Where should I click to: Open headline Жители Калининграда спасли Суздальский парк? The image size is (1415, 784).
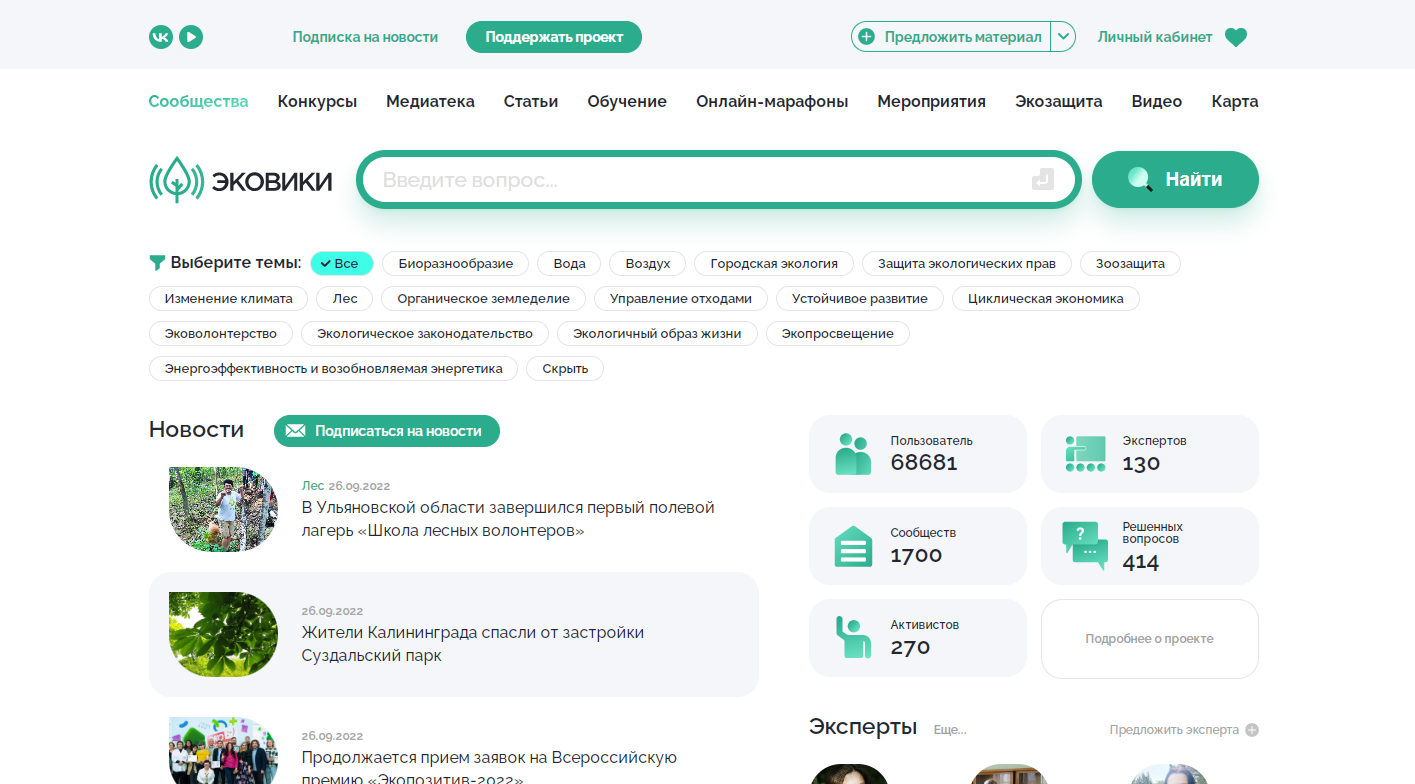pyautogui.click(x=473, y=644)
